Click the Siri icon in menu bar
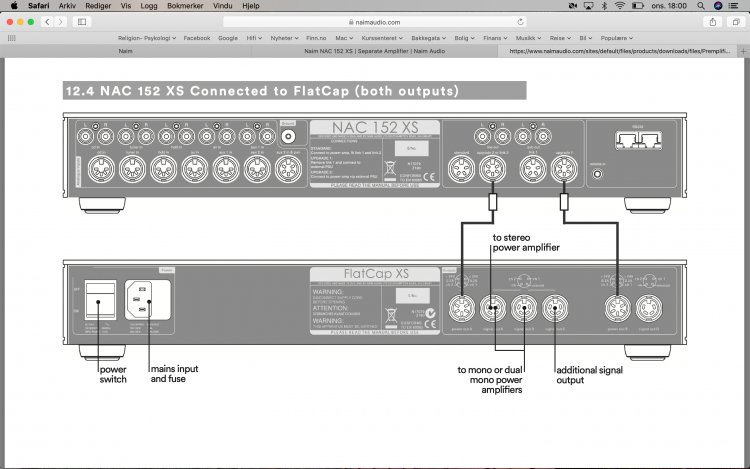750x469 pixels. pos(717,6)
